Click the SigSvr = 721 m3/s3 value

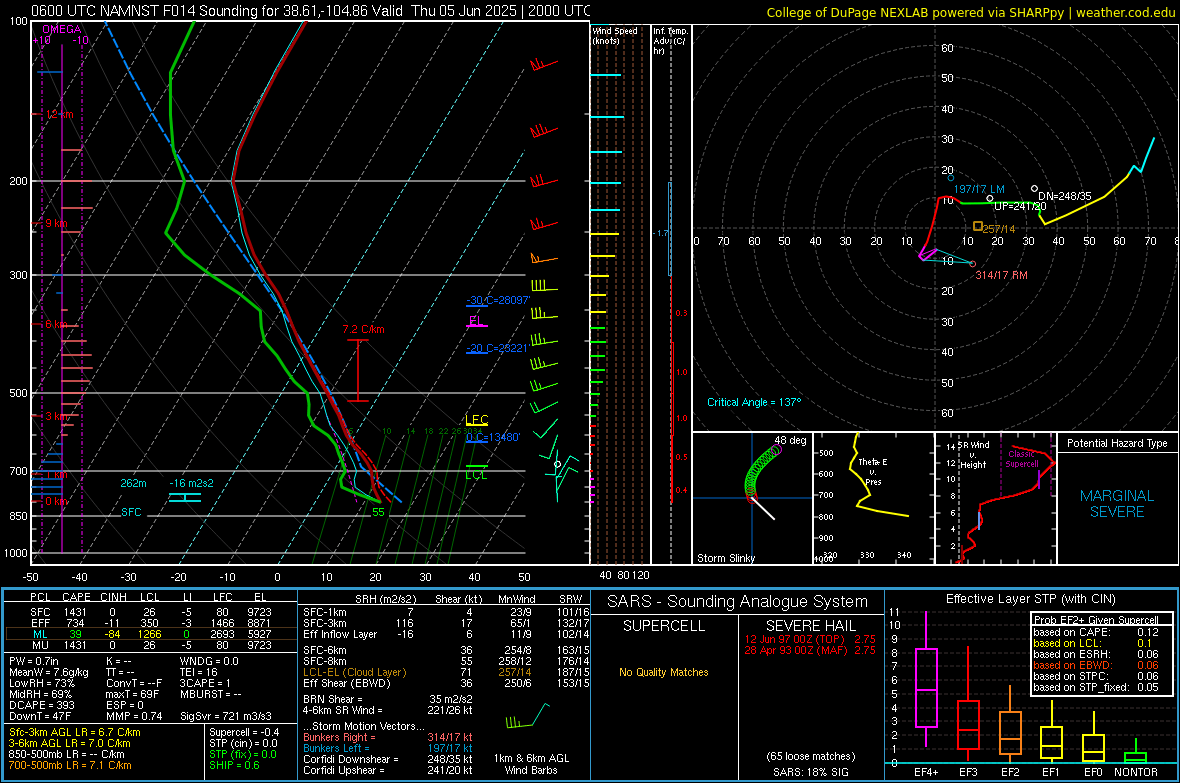pyautogui.click(x=226, y=716)
